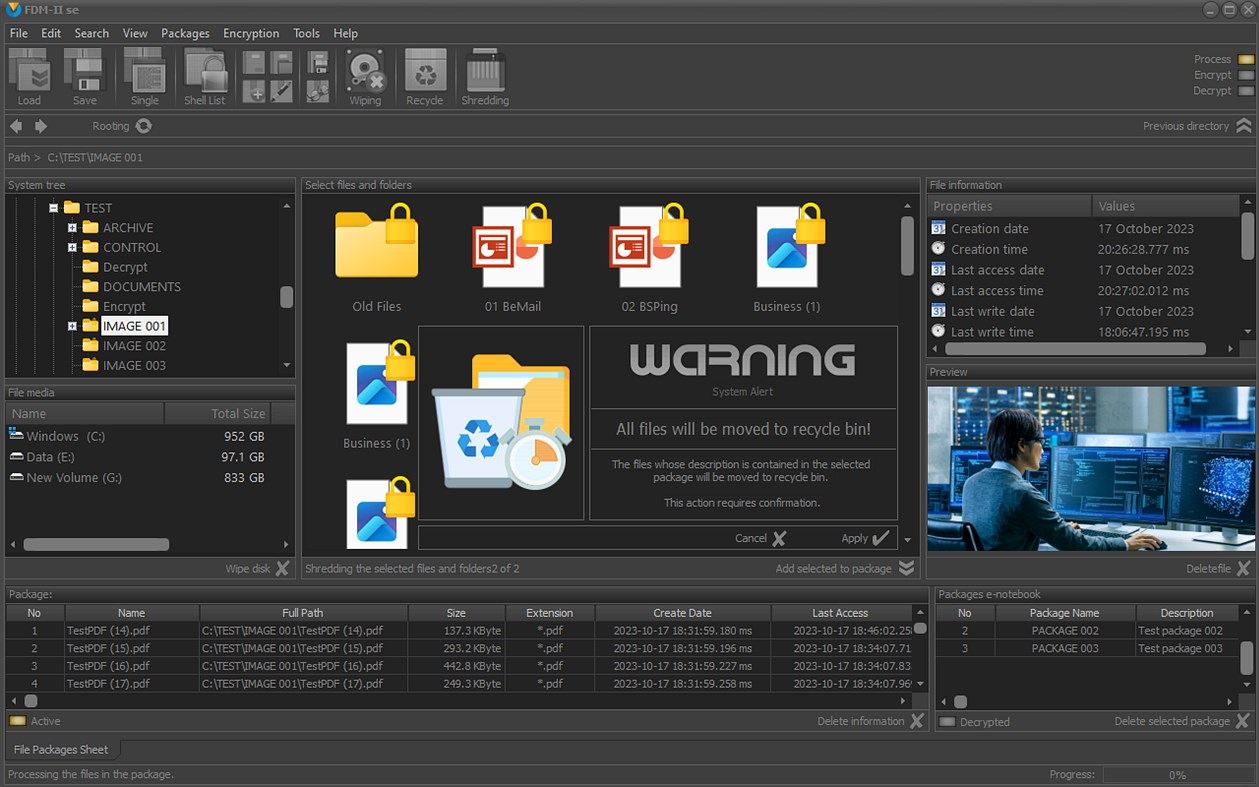Go to Previous directory
Screen dimensions: 1259x787
point(1243,126)
